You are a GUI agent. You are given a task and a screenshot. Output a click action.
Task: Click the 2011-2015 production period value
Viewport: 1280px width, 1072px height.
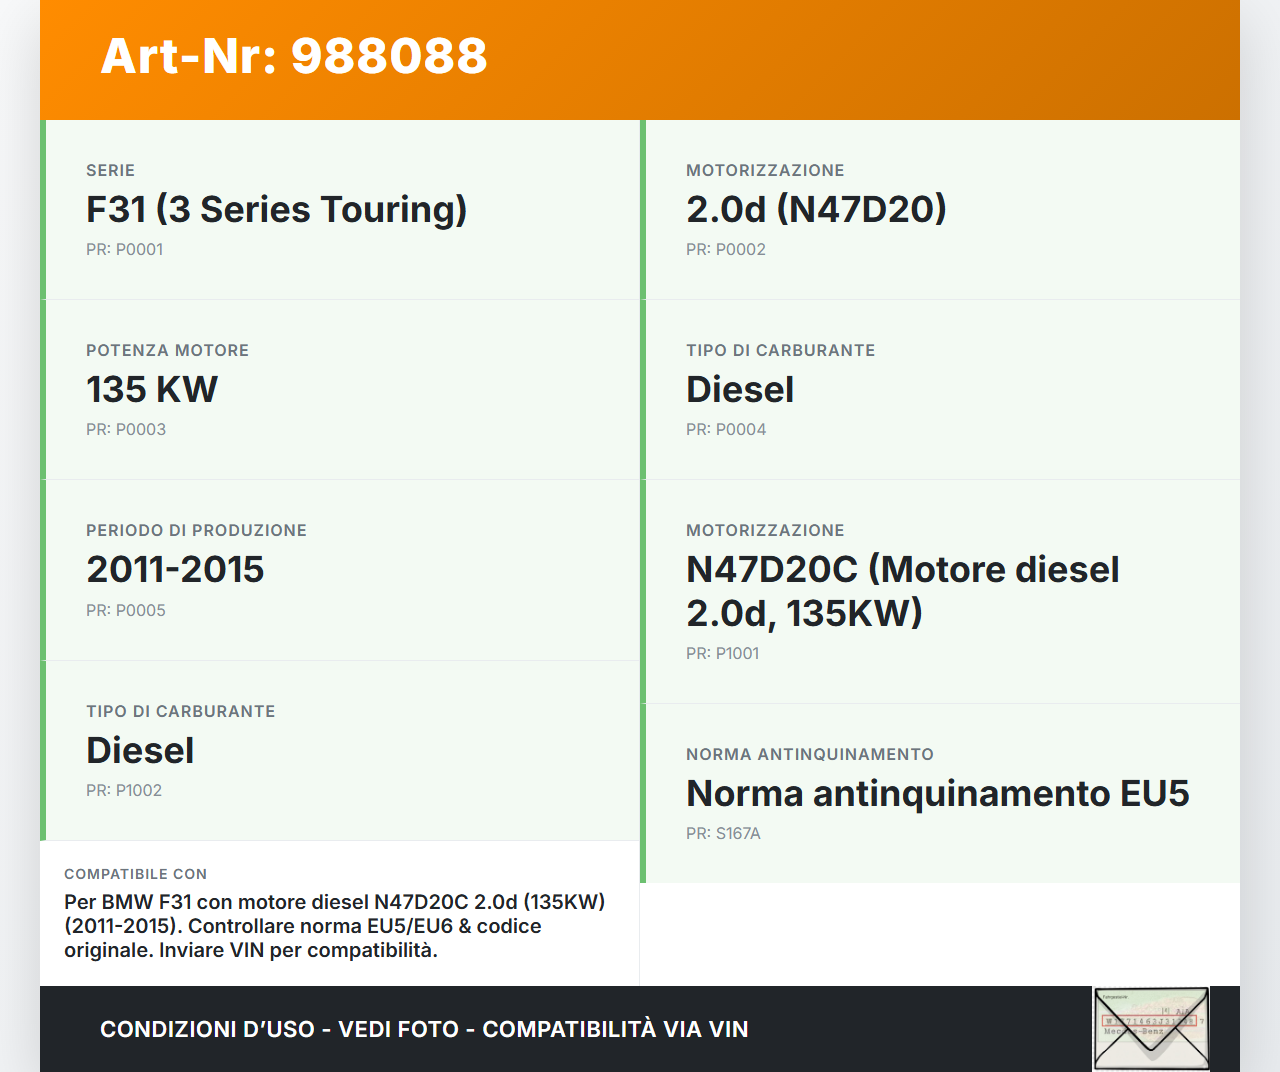[x=175, y=570]
